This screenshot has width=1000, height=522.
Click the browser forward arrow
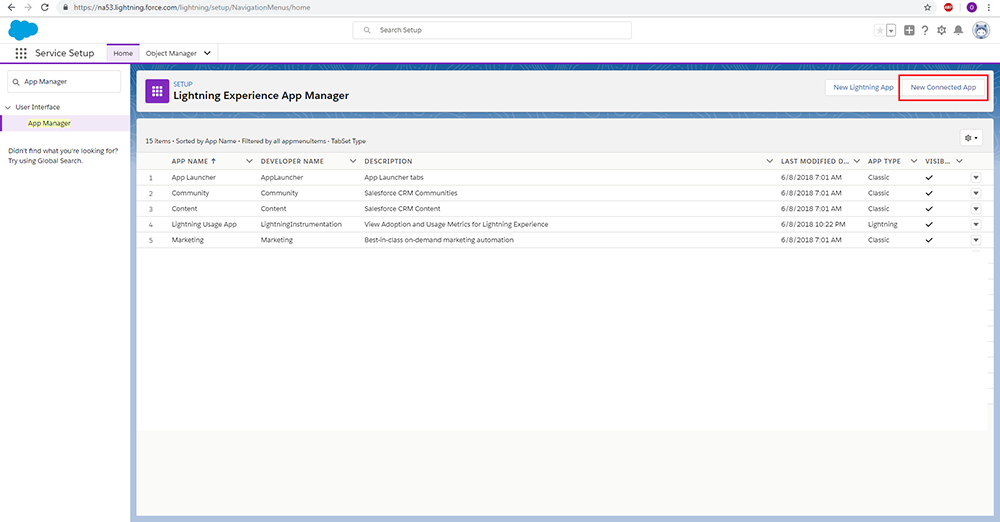pos(27,8)
